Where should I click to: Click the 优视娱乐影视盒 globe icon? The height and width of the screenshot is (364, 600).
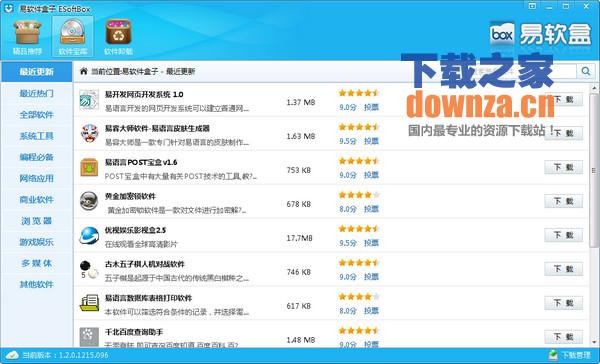pyautogui.click(x=89, y=235)
